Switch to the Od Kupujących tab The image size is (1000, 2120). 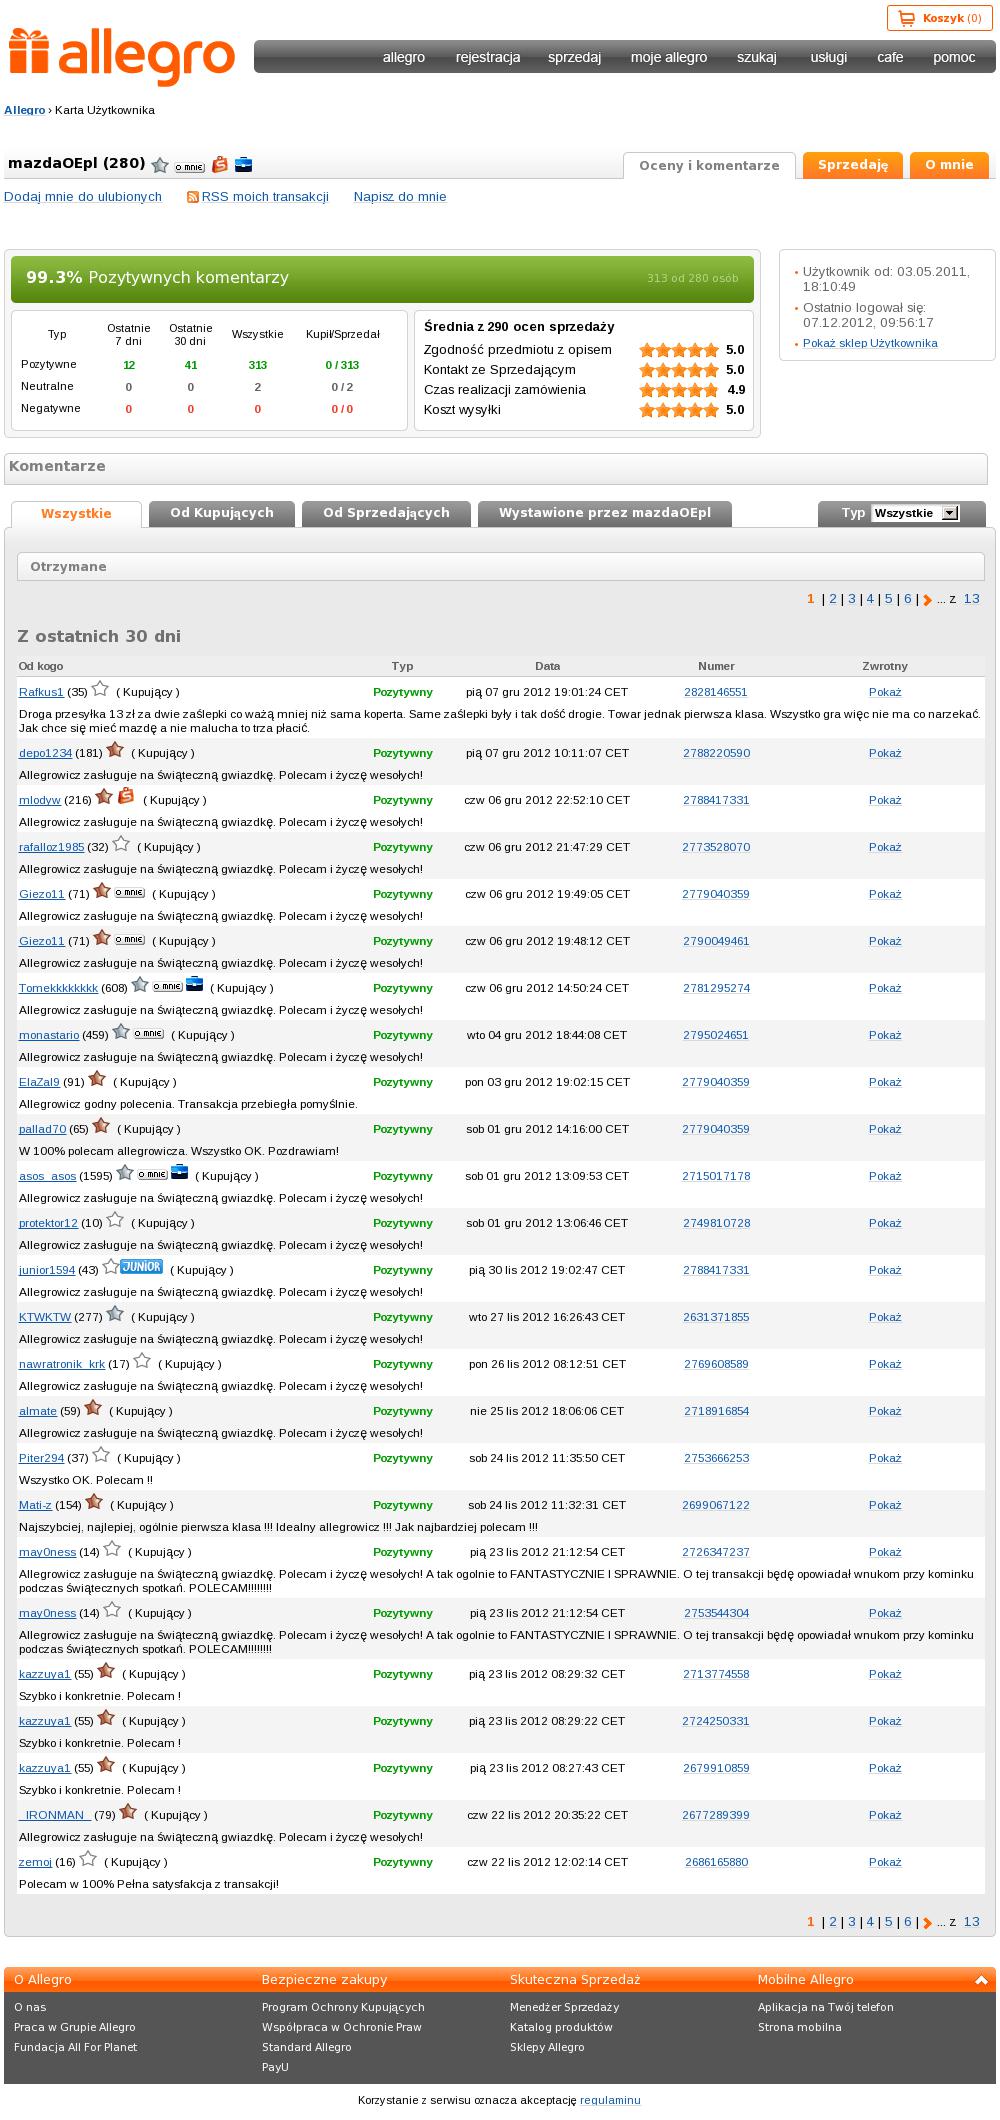(x=222, y=513)
